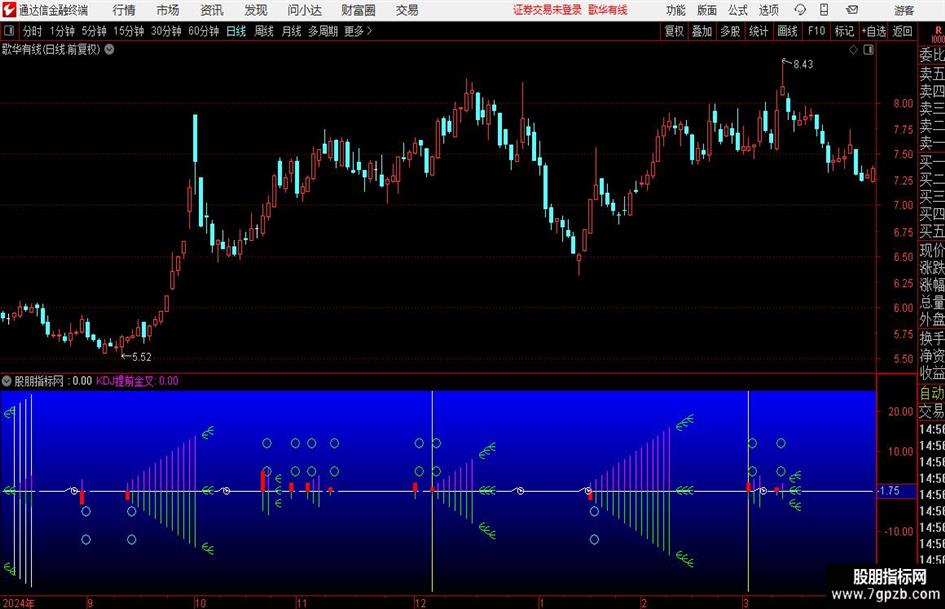Click the 5.52 low price label

tap(142, 357)
